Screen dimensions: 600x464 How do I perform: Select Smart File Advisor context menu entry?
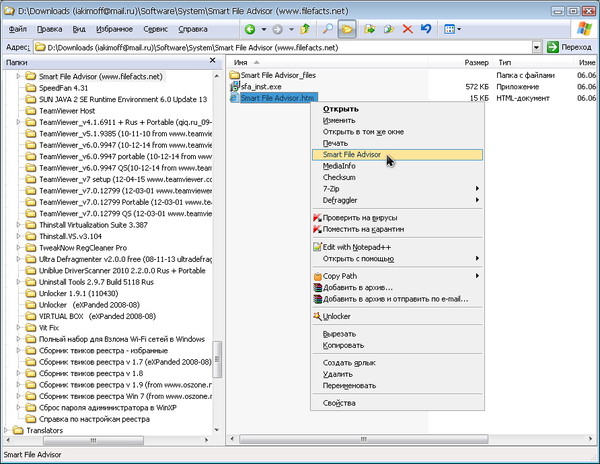click(397, 155)
